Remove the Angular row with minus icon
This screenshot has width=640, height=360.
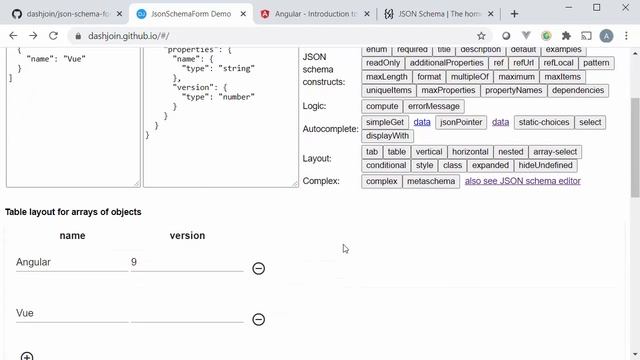coord(258,269)
